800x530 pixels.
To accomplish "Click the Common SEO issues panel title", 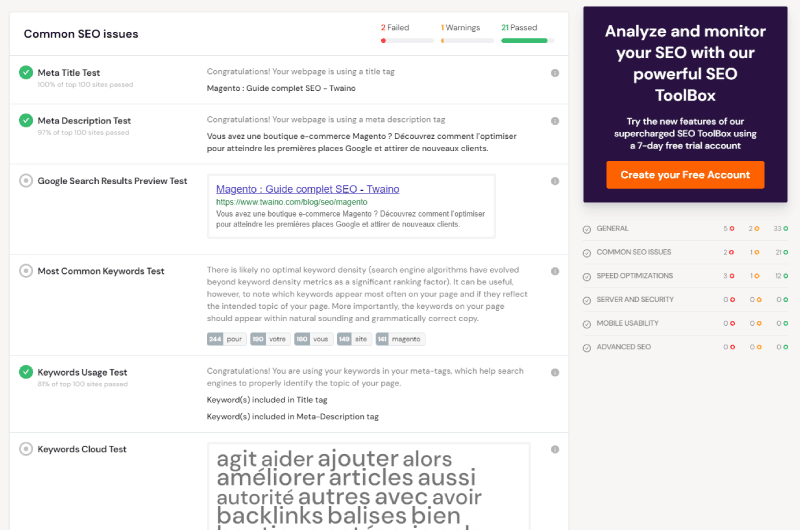I will [x=81, y=34].
